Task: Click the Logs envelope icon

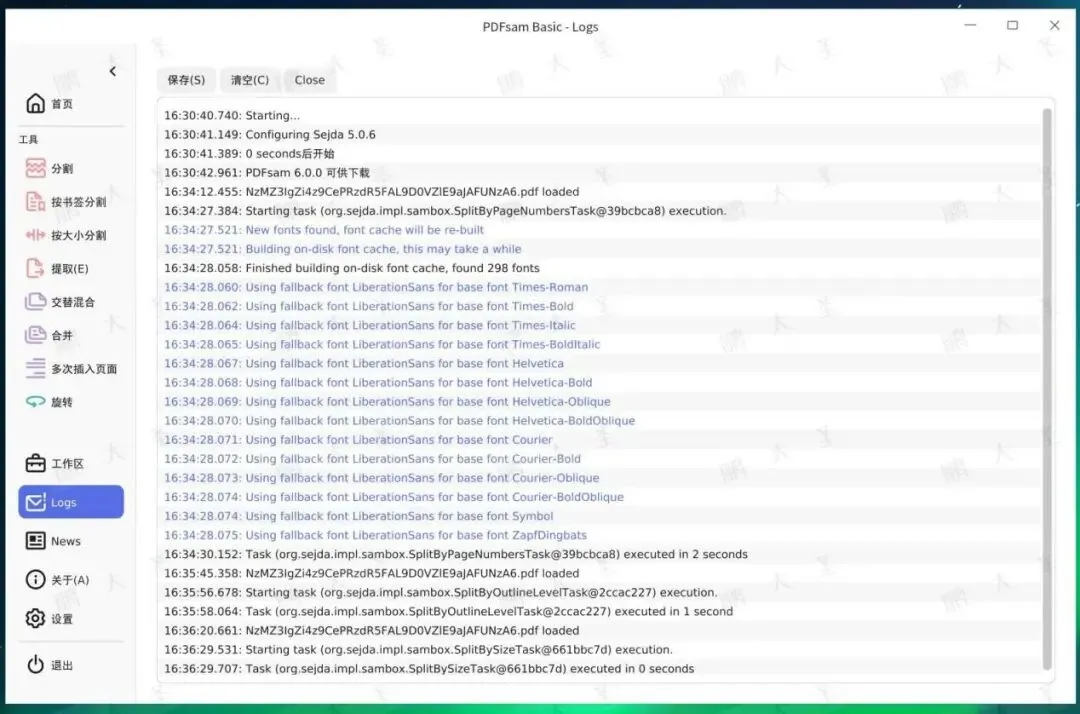Action: coord(35,503)
